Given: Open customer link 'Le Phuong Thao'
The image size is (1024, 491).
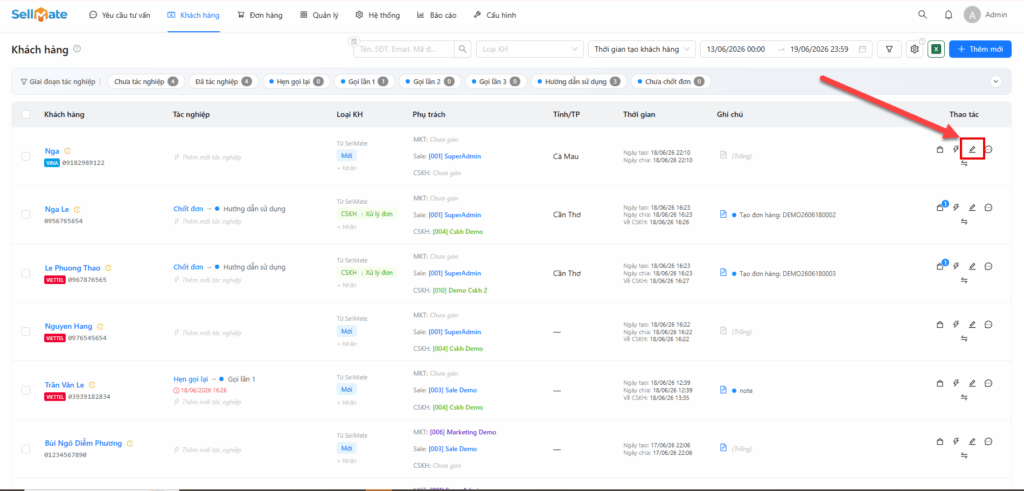Looking at the screenshot, I should 72,268.
